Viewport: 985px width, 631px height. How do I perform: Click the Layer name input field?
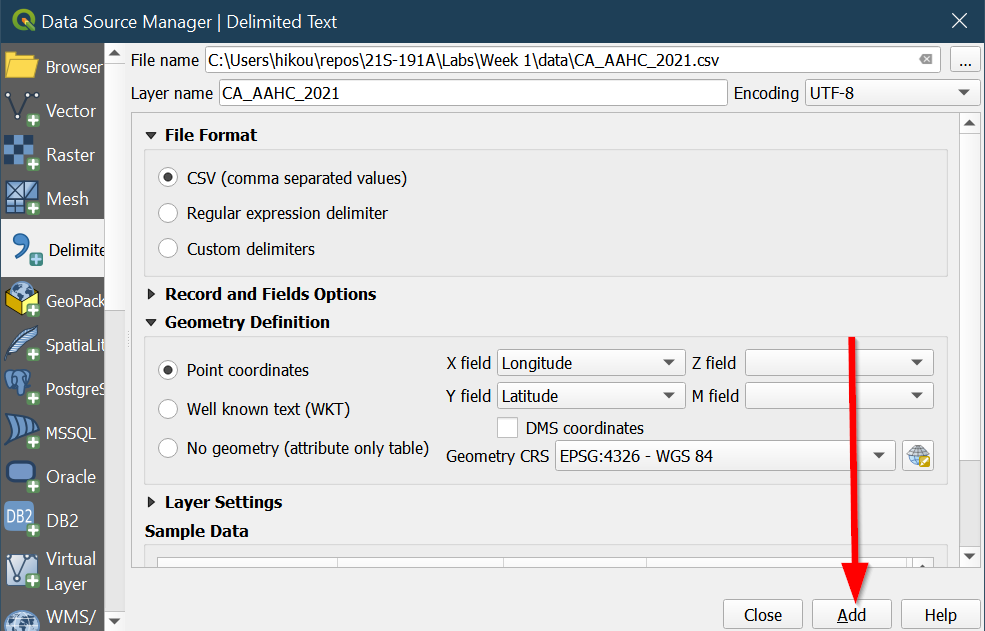(472, 93)
